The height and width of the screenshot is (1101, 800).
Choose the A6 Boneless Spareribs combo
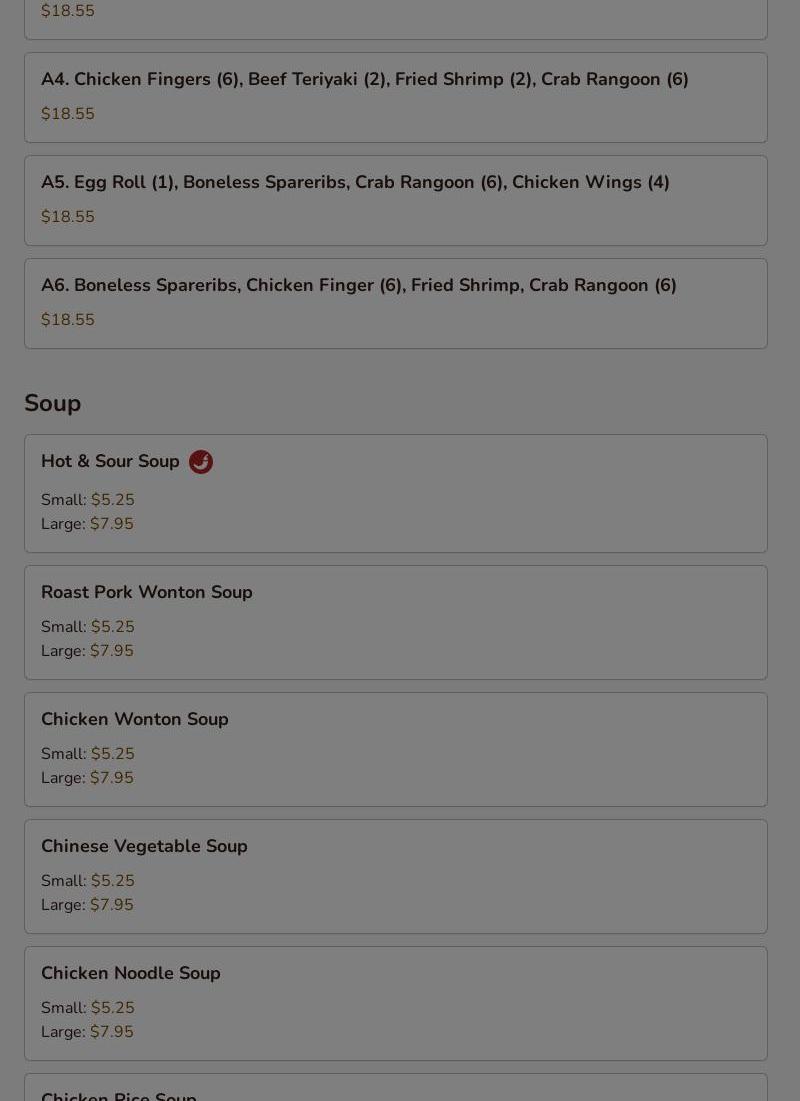[x=395, y=304]
